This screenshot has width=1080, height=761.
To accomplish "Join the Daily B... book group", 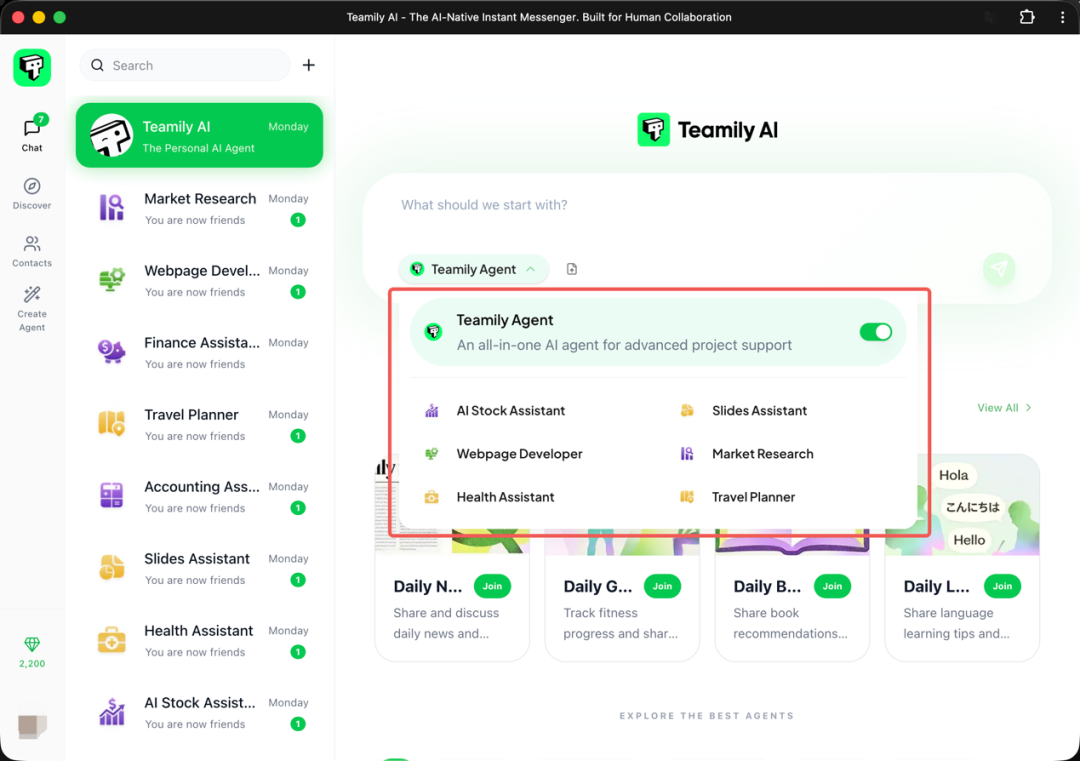I will 832,586.
